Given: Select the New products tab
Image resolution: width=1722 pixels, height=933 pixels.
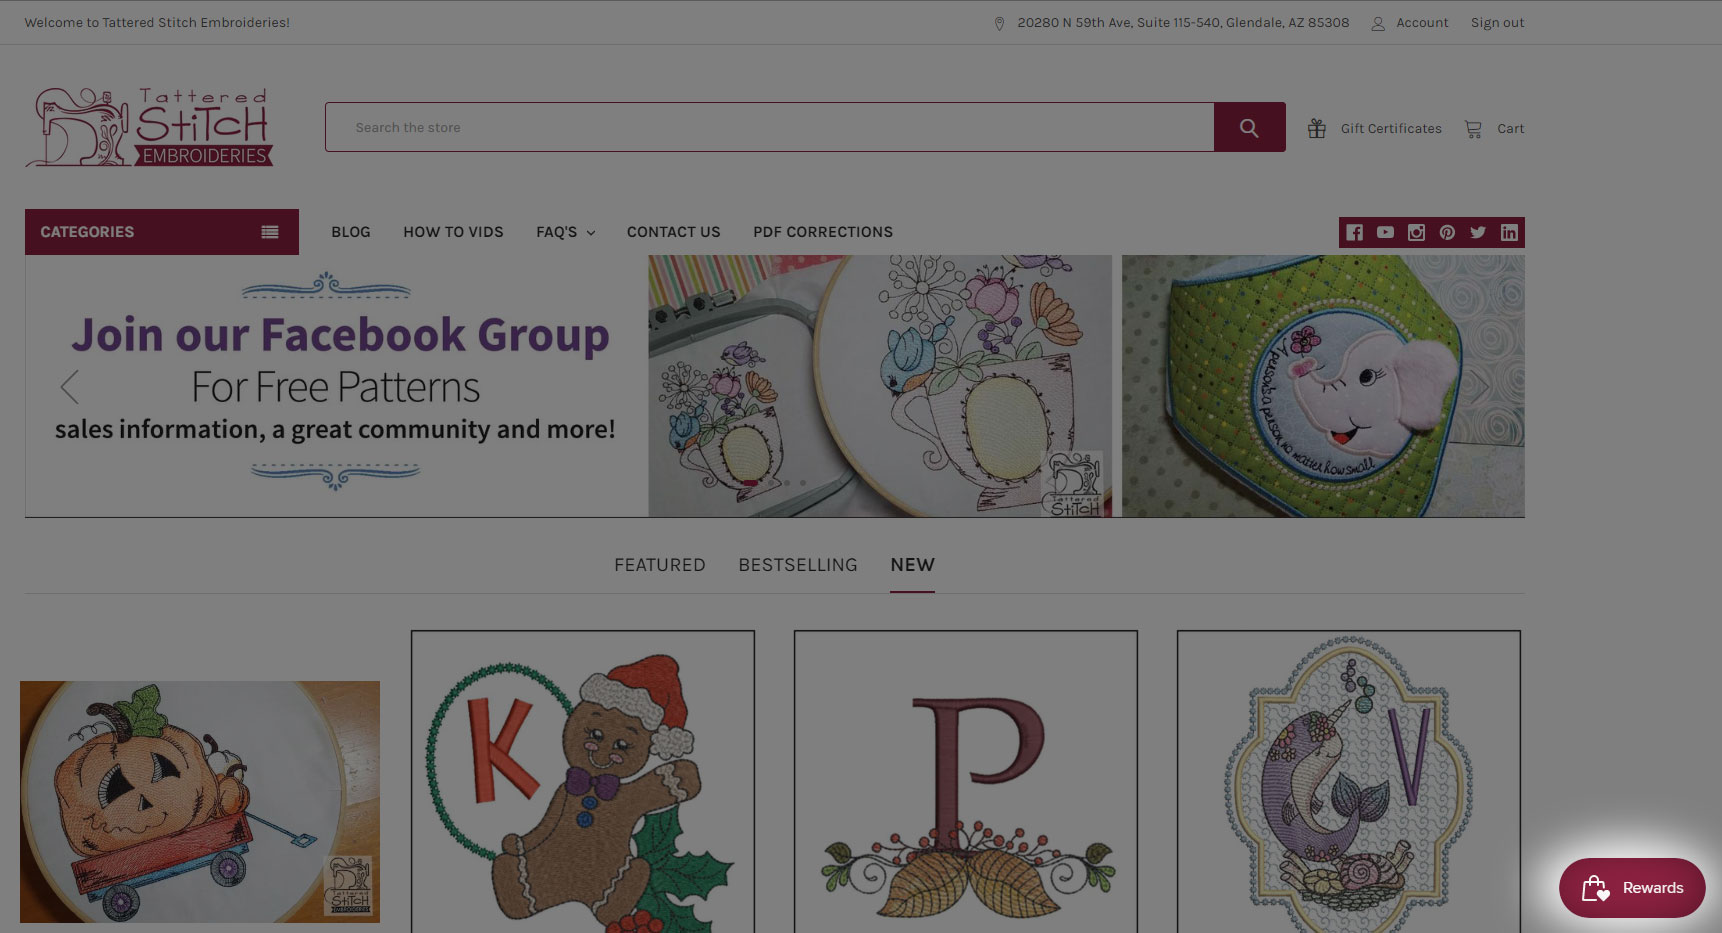Looking at the screenshot, I should [x=913, y=565].
